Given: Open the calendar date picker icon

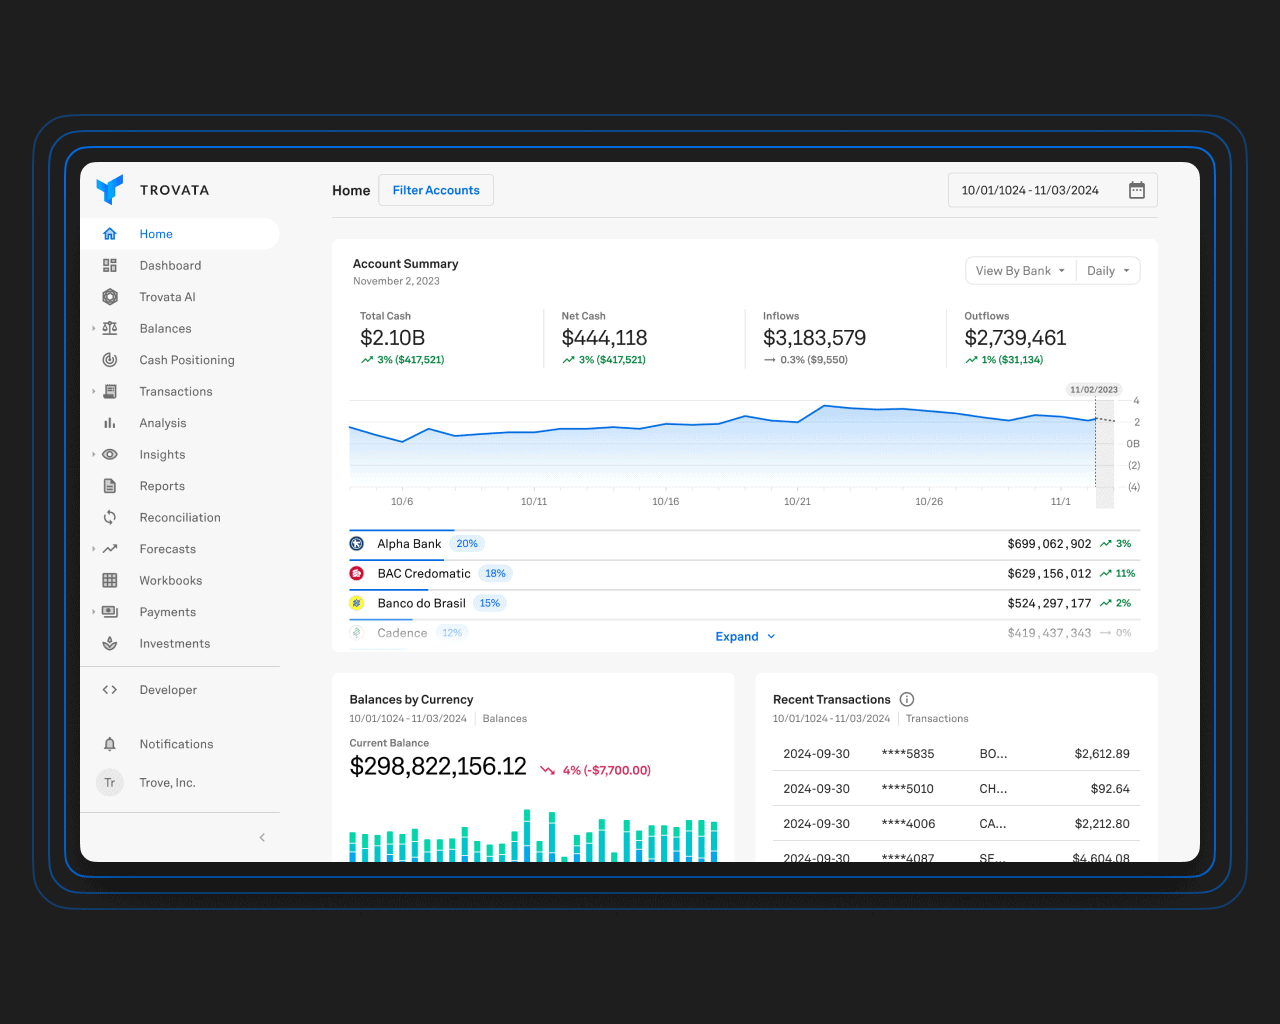Looking at the screenshot, I should click(x=1137, y=190).
